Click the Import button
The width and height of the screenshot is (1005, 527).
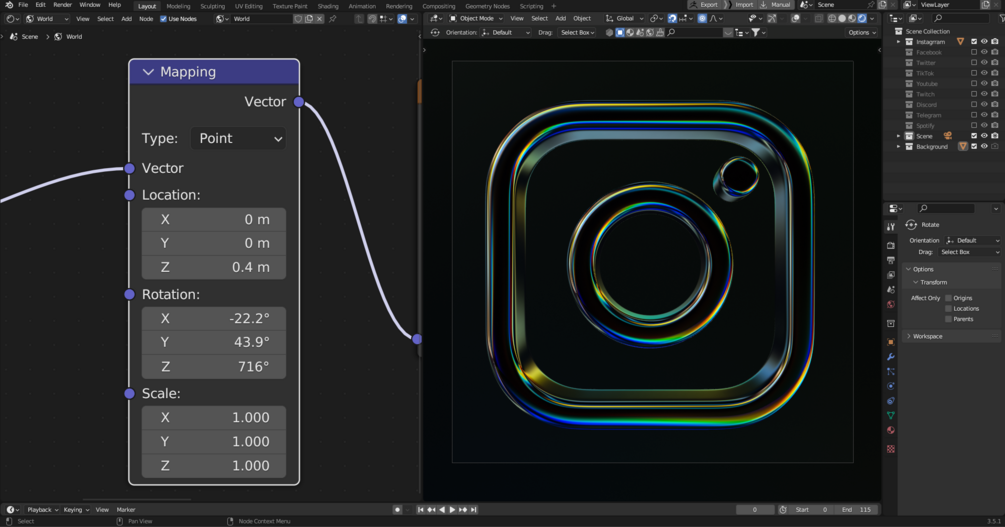pos(740,4)
